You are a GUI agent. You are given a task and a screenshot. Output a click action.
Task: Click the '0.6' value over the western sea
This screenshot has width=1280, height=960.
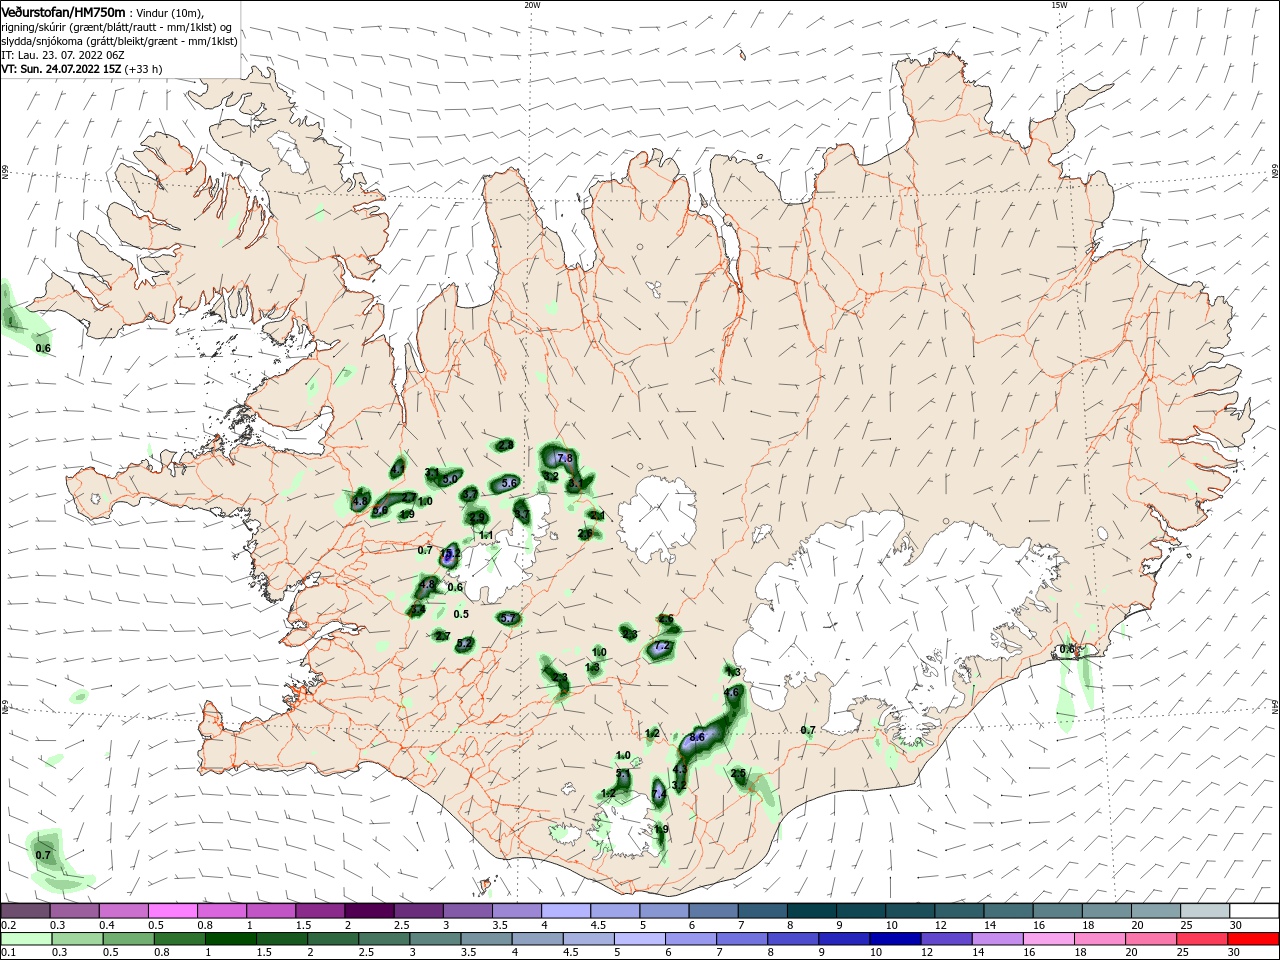(x=43, y=348)
